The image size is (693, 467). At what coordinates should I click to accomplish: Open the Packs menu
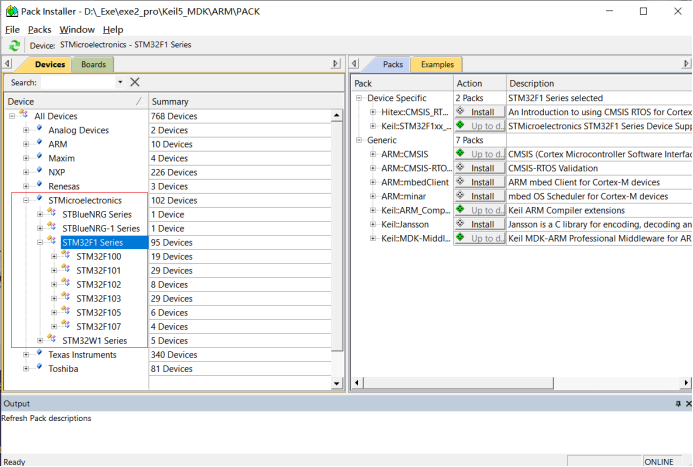[x=40, y=30]
